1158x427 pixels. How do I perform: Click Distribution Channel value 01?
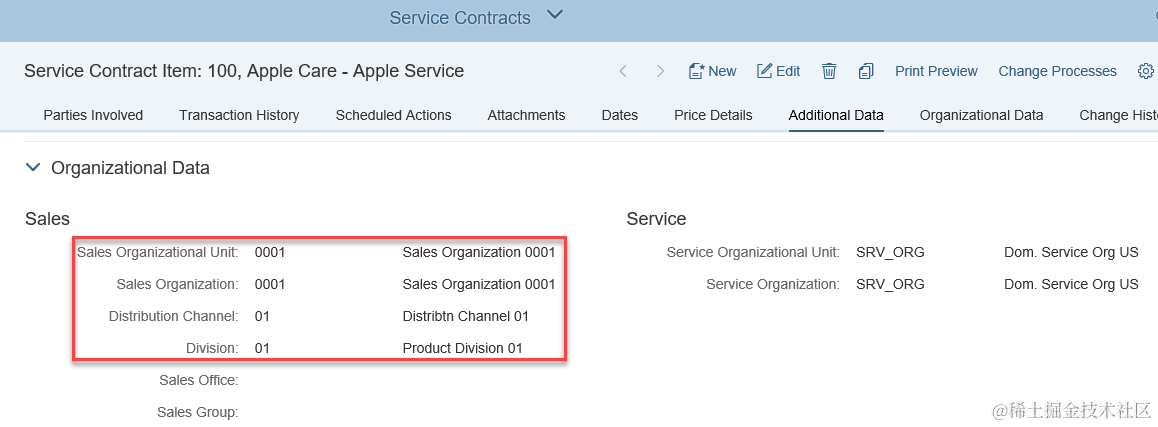pyautogui.click(x=262, y=316)
